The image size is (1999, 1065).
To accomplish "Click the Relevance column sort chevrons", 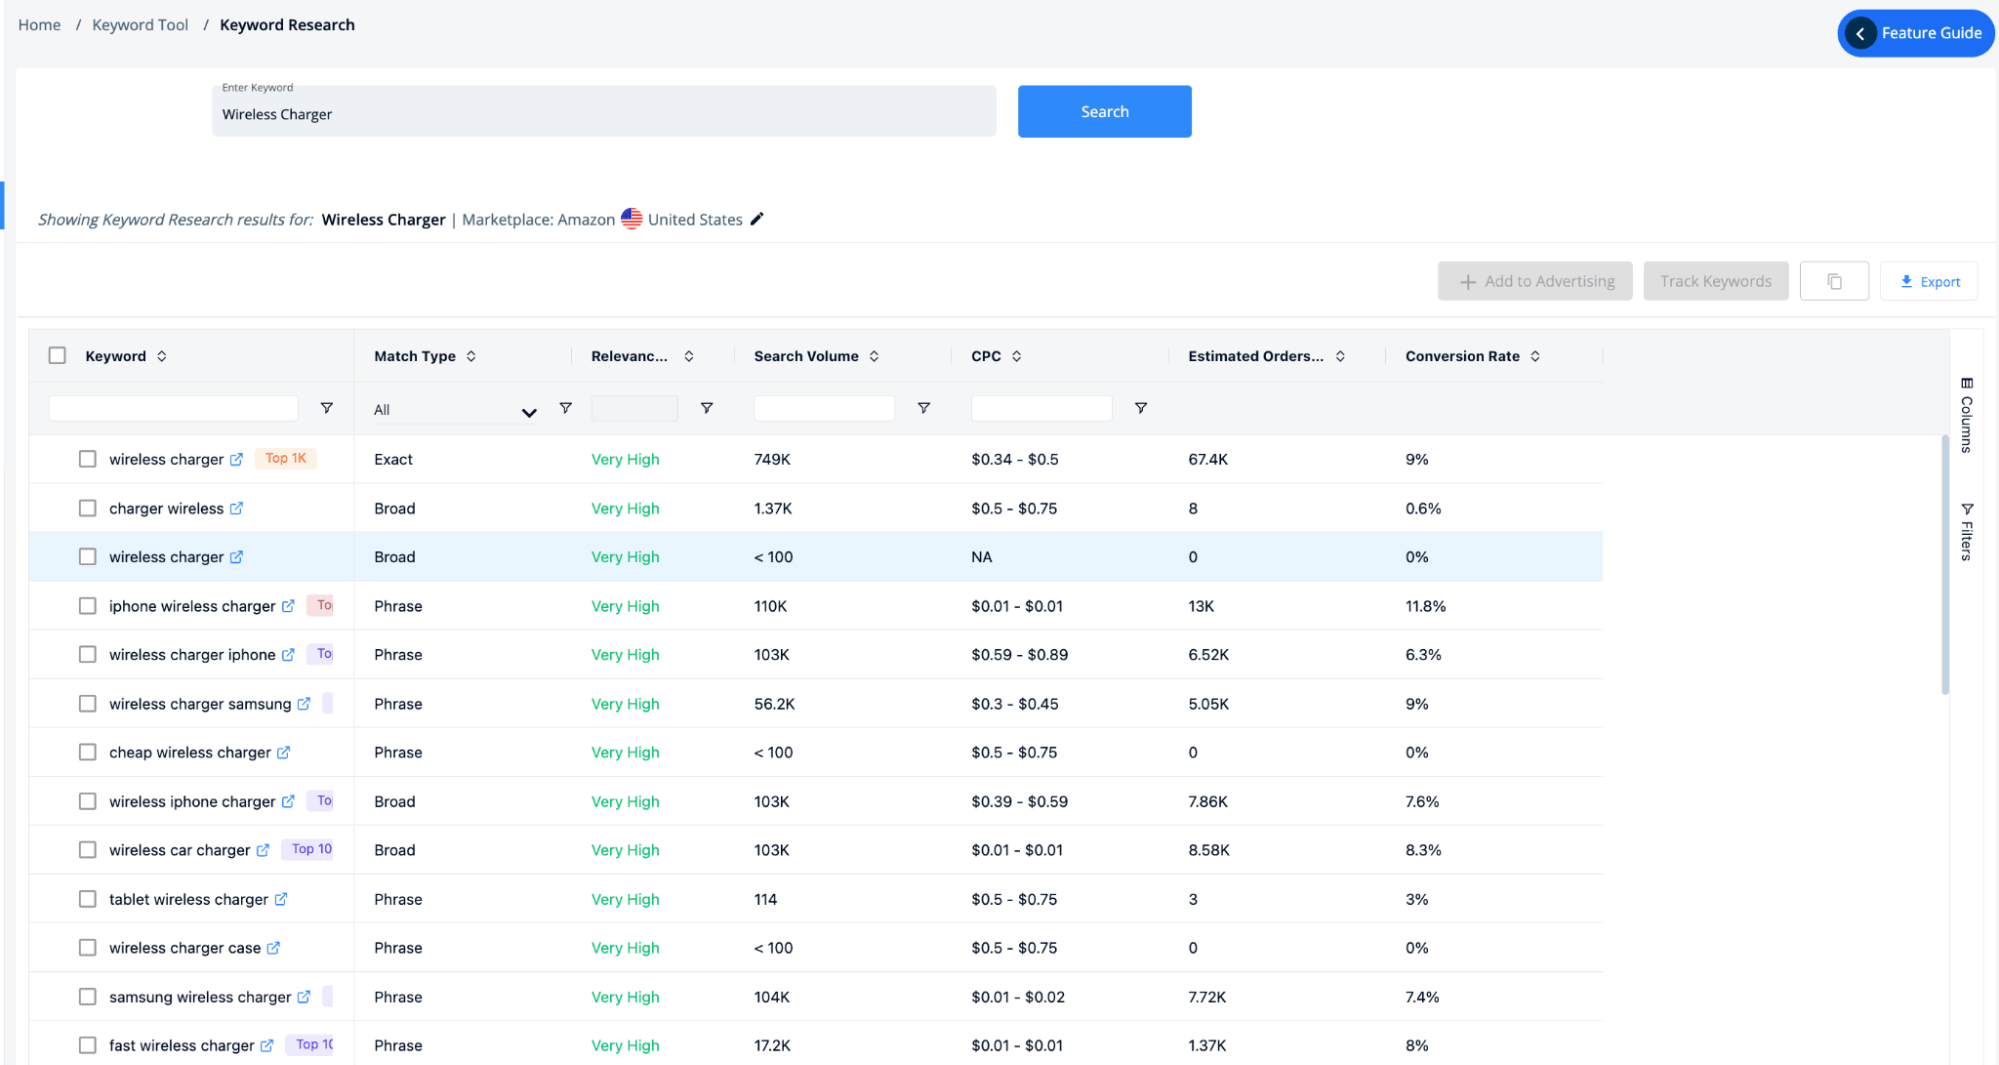I will pos(688,355).
